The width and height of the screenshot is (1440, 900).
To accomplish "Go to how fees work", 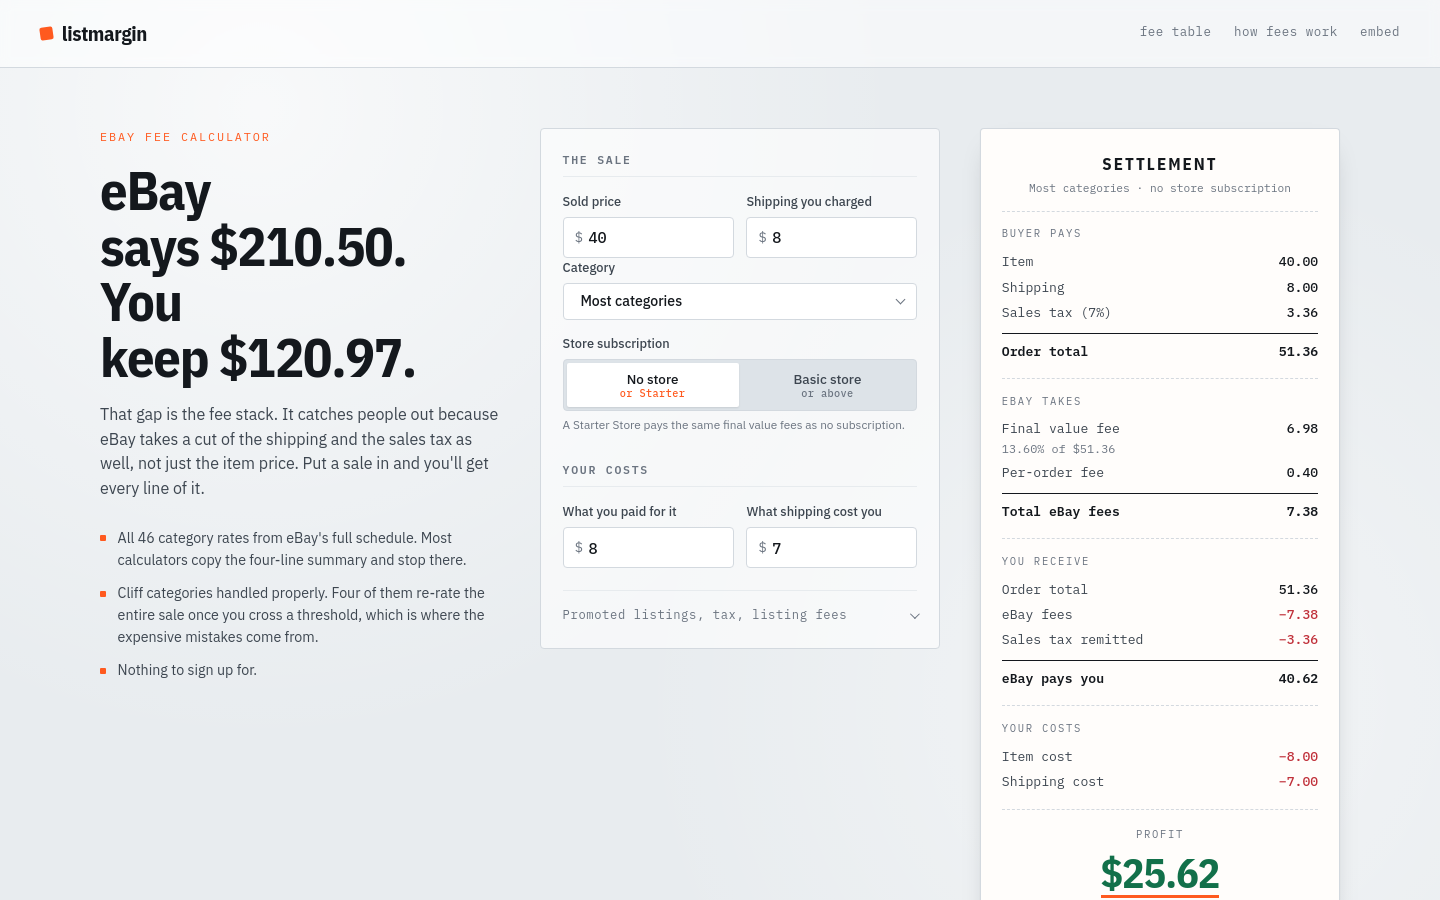I will [x=1285, y=32].
